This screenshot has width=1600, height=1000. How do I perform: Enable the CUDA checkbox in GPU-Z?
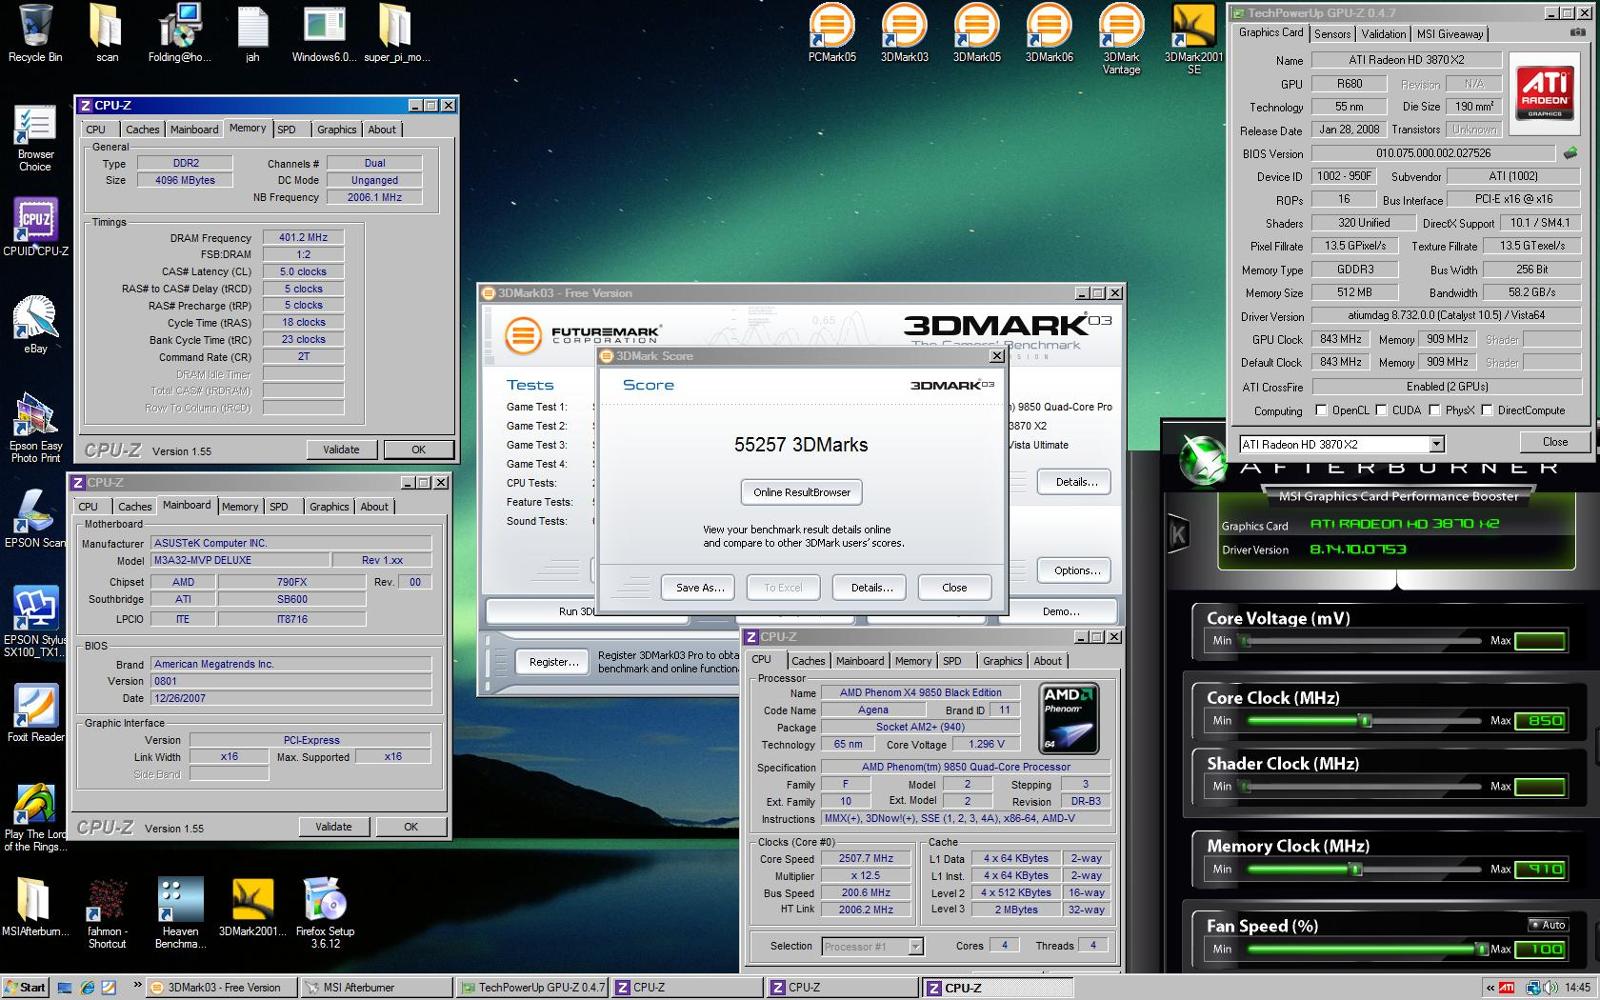click(x=1381, y=410)
